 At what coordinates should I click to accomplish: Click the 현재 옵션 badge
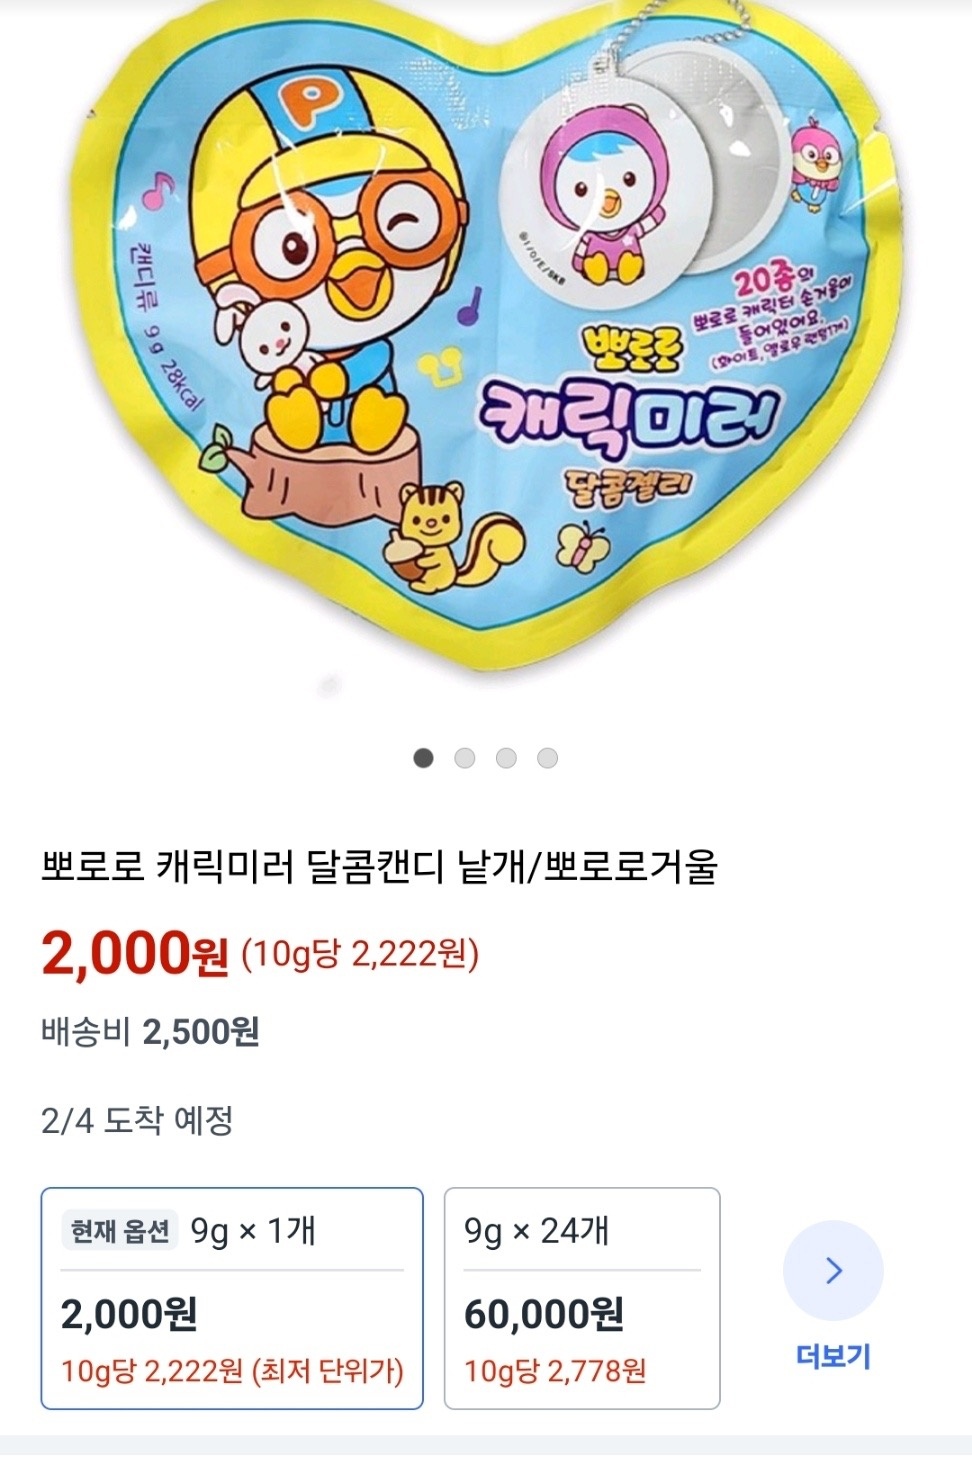point(120,1231)
